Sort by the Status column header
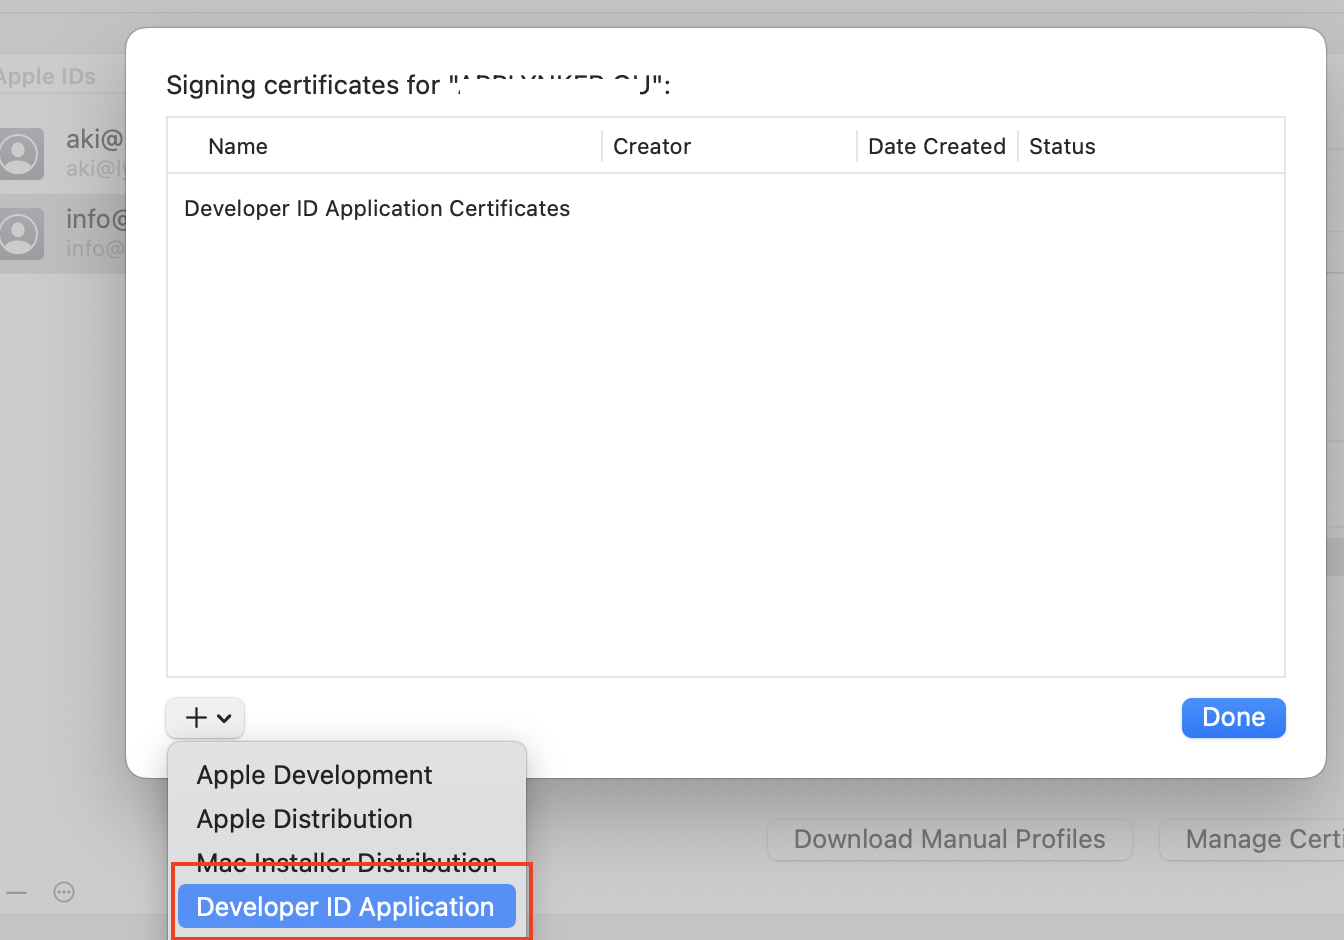The height and width of the screenshot is (940, 1344). click(x=1062, y=146)
